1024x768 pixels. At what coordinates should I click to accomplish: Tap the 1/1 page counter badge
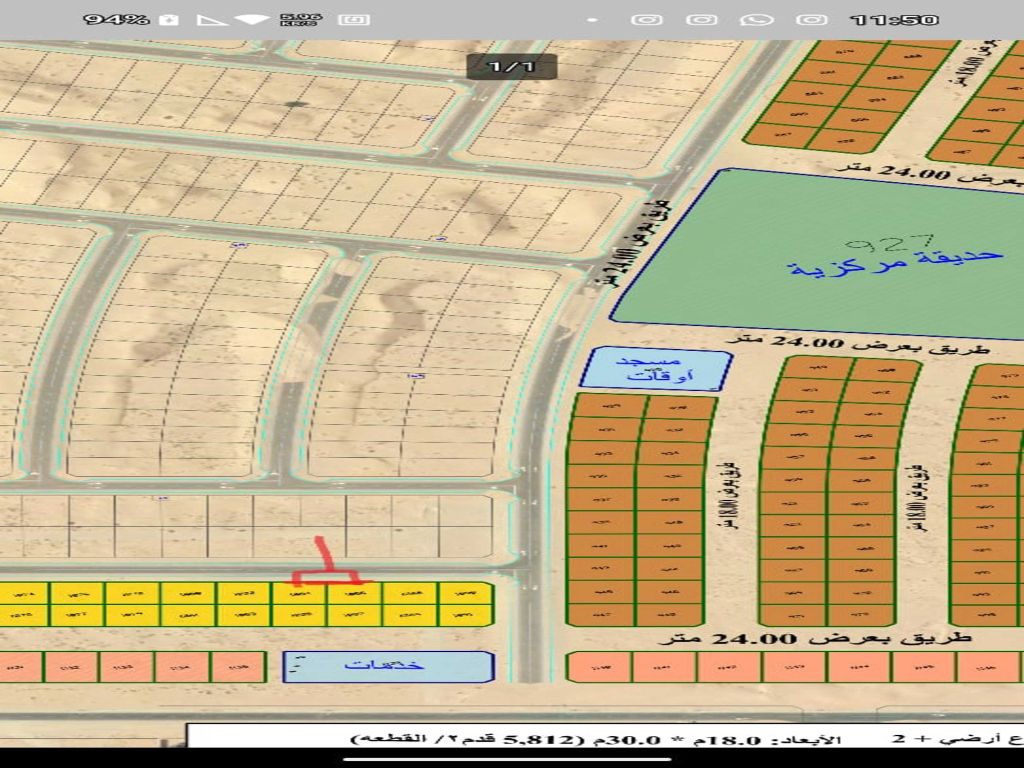[x=511, y=66]
